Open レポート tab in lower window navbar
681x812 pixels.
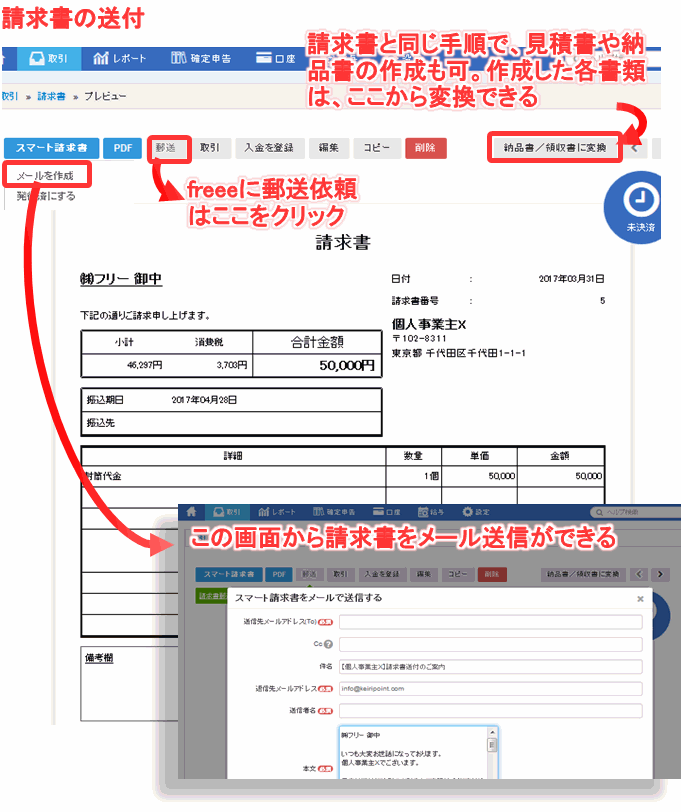pos(277,512)
